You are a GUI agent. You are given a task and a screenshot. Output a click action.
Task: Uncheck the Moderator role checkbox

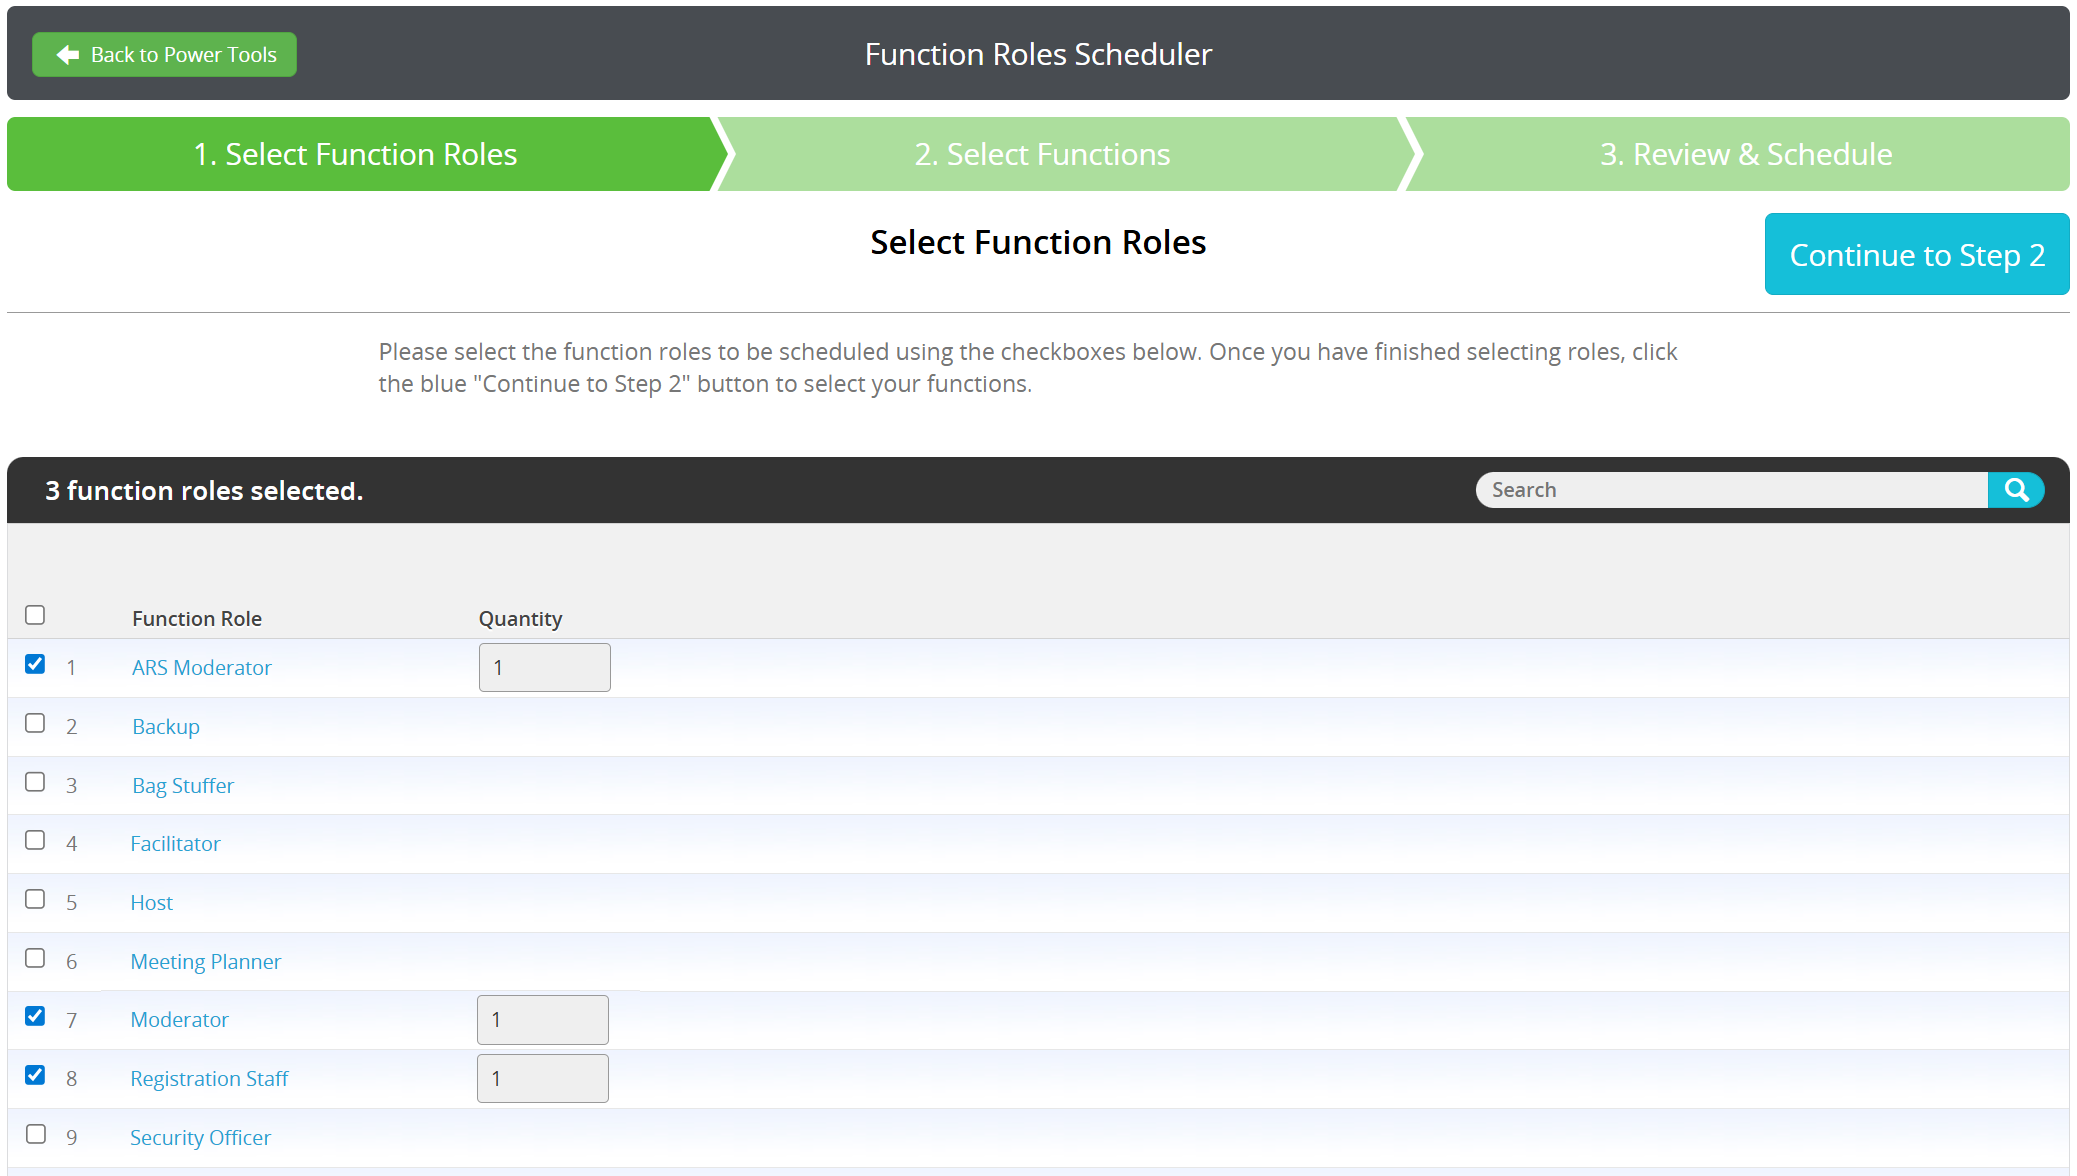pos(35,1016)
